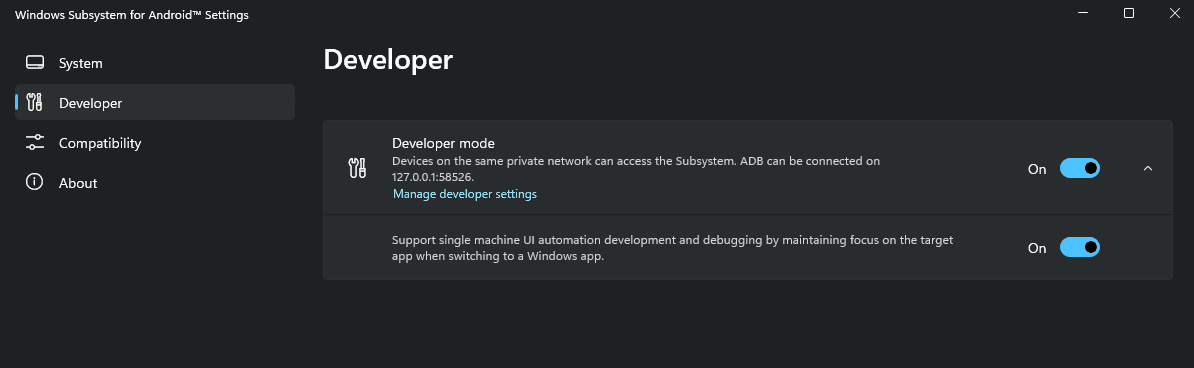Image resolution: width=1194 pixels, height=368 pixels.
Task: Go to the Compatibility page
Action: (x=155, y=142)
